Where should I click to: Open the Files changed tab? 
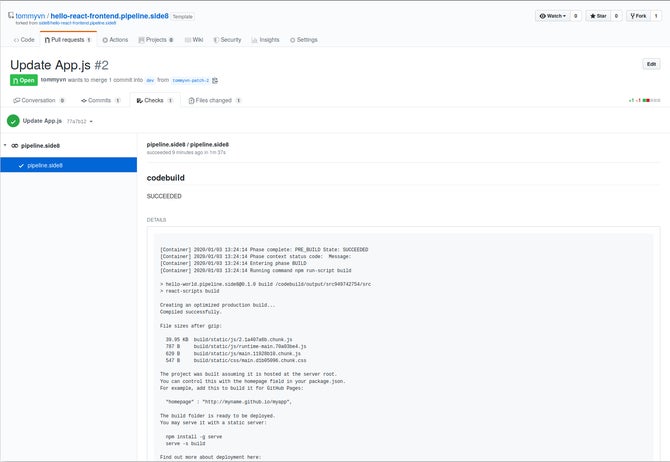215,100
